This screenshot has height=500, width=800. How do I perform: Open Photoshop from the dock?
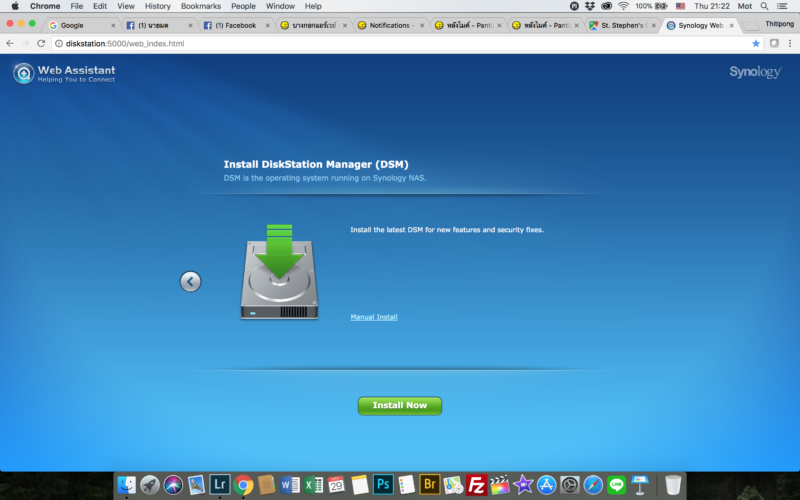coord(383,484)
